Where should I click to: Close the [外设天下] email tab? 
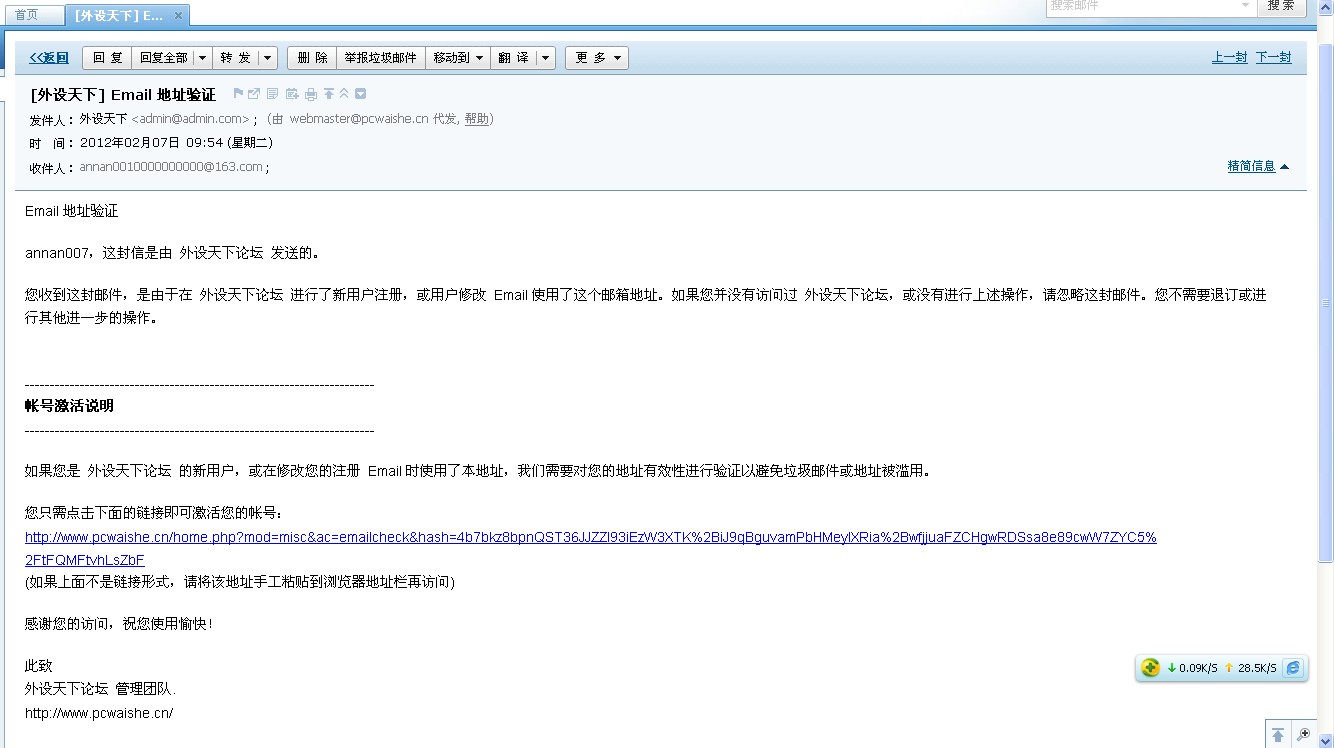[x=178, y=16]
